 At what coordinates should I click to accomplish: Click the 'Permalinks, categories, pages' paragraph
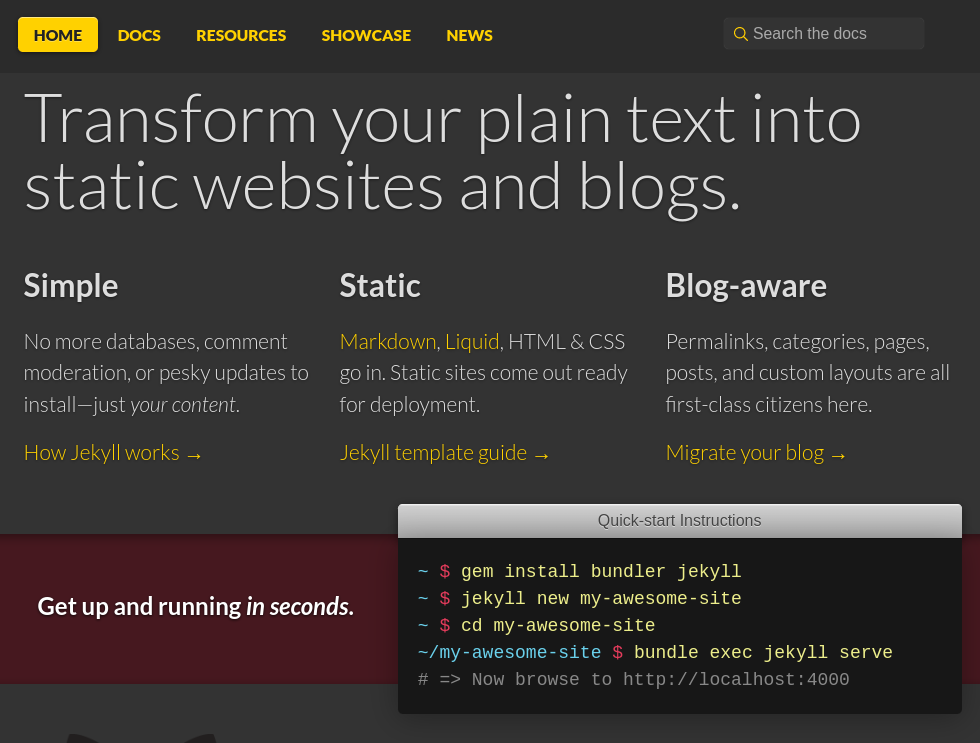[808, 373]
